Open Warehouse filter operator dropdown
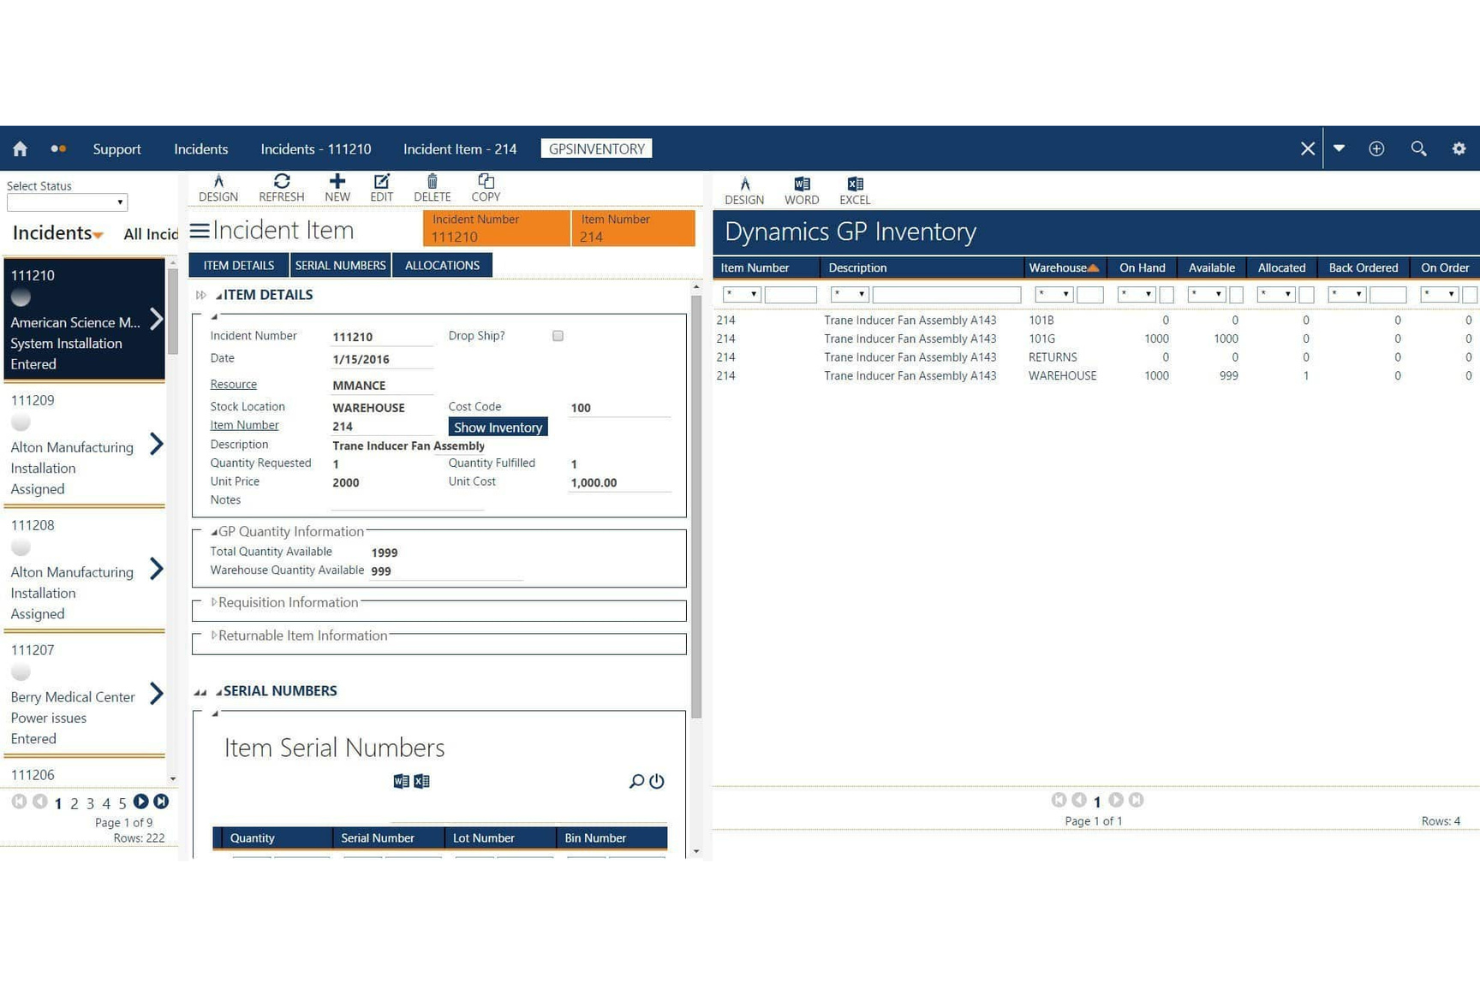The height and width of the screenshot is (987, 1480). pos(1054,294)
